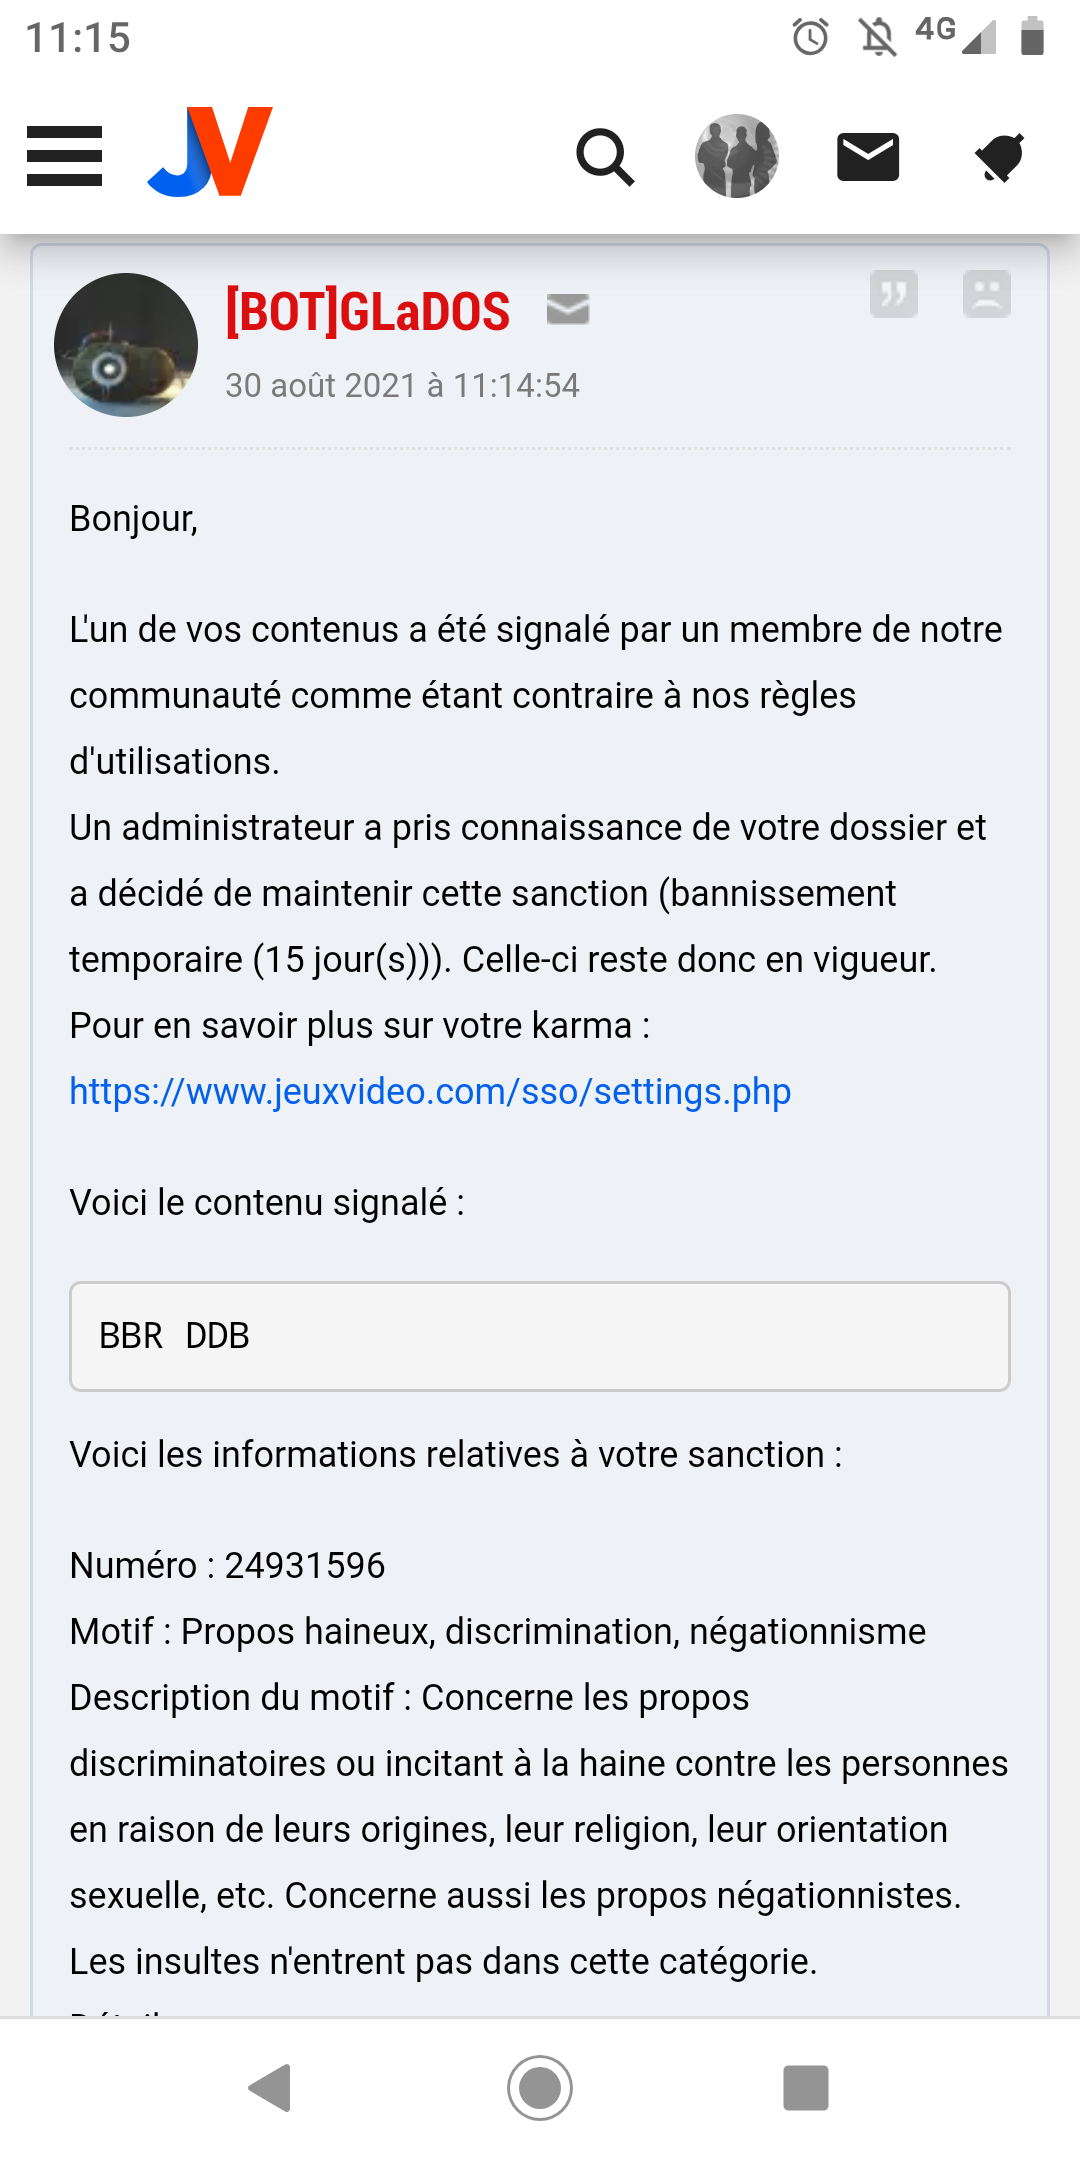Click the reported content box BBR DDB
The width and height of the screenshot is (1080, 2160).
tap(540, 1336)
